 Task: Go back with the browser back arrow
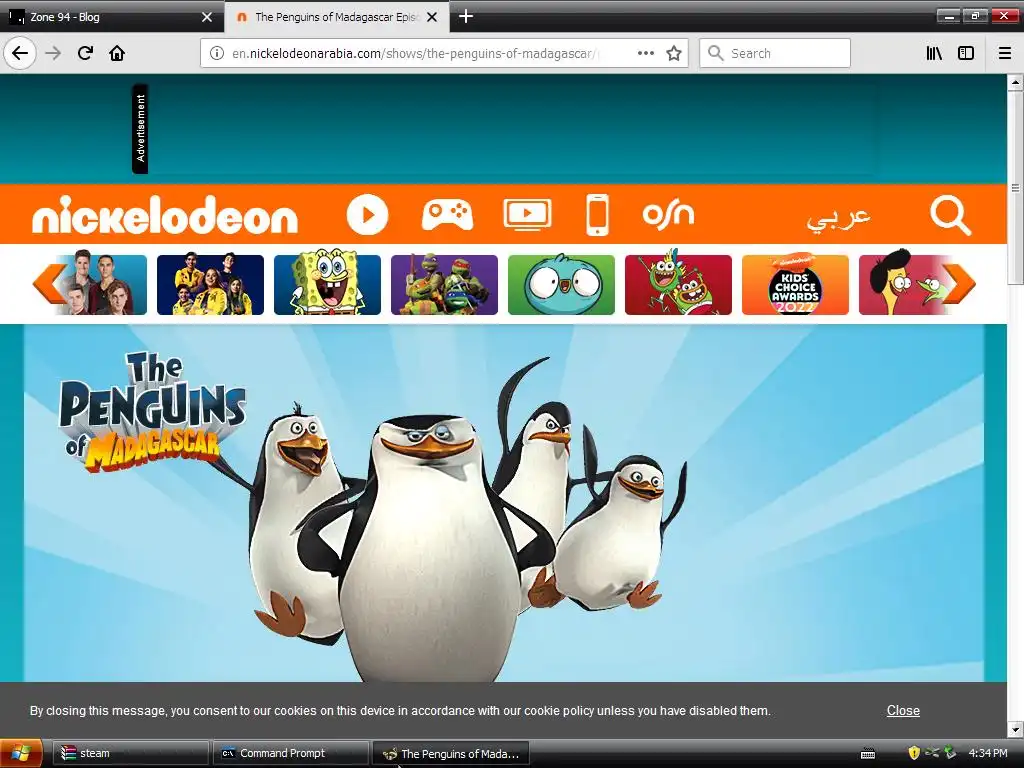pos(20,53)
